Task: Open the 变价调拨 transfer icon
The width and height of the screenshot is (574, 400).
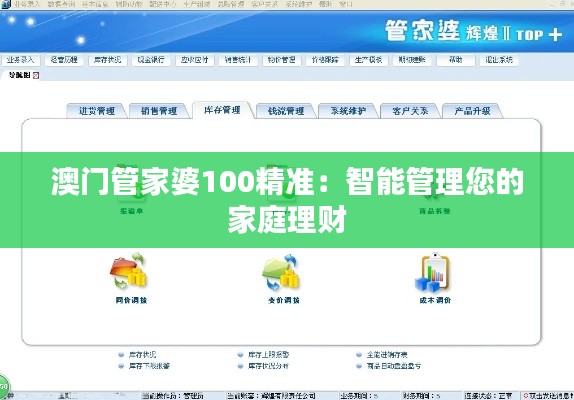Action: pyautogui.click(x=282, y=273)
